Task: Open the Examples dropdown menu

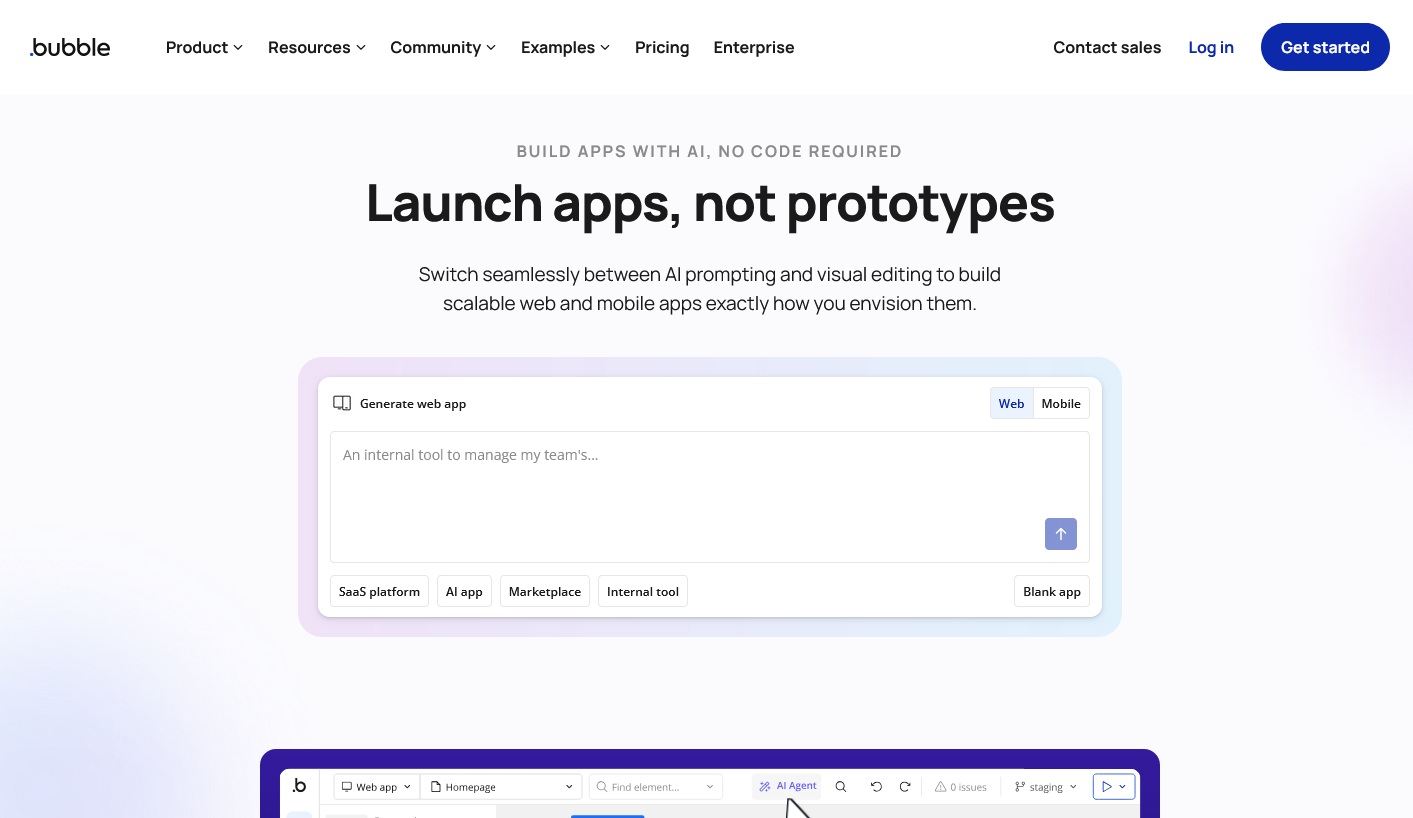Action: click(x=565, y=47)
